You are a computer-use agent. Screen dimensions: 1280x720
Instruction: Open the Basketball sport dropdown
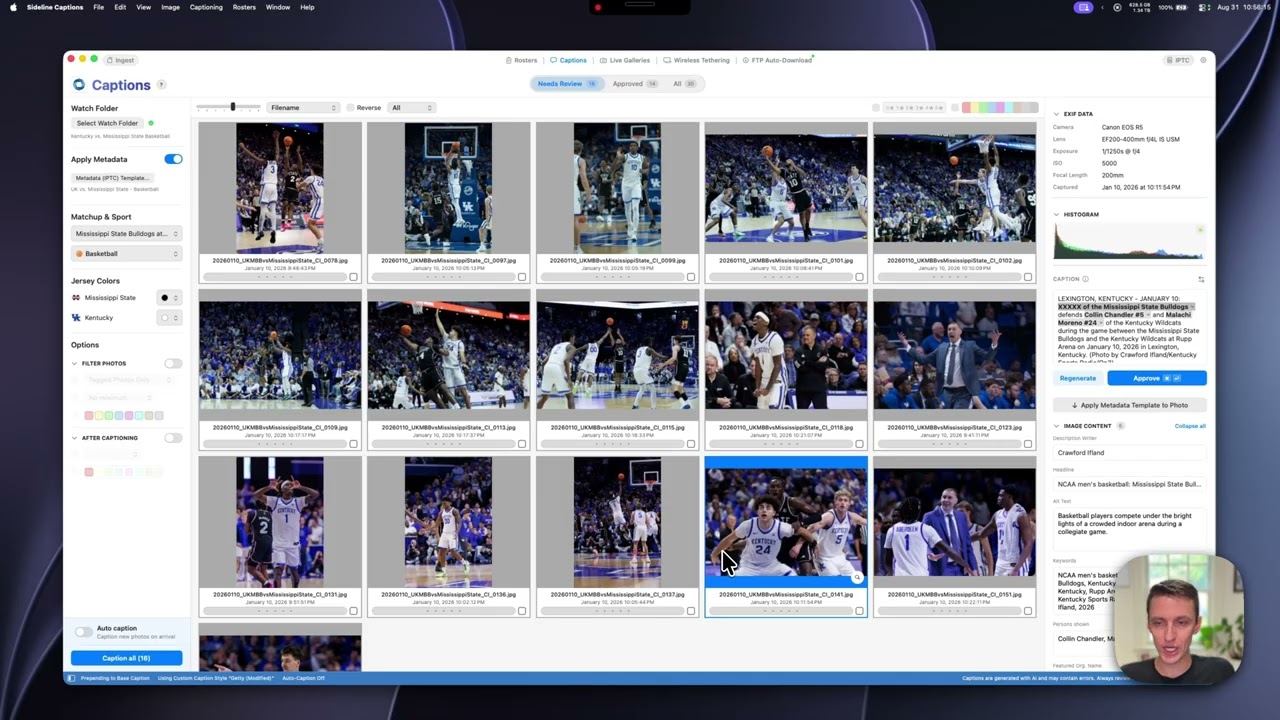126,254
